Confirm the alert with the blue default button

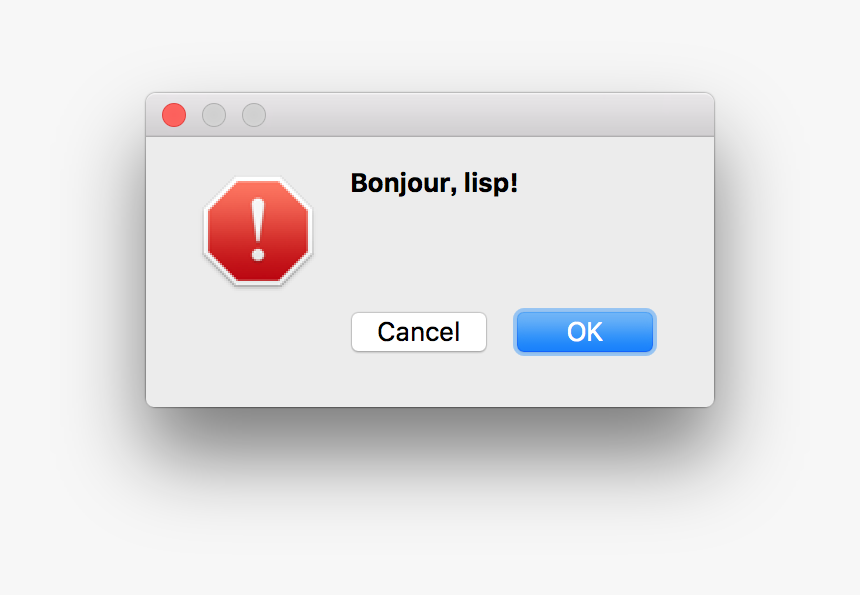point(585,332)
